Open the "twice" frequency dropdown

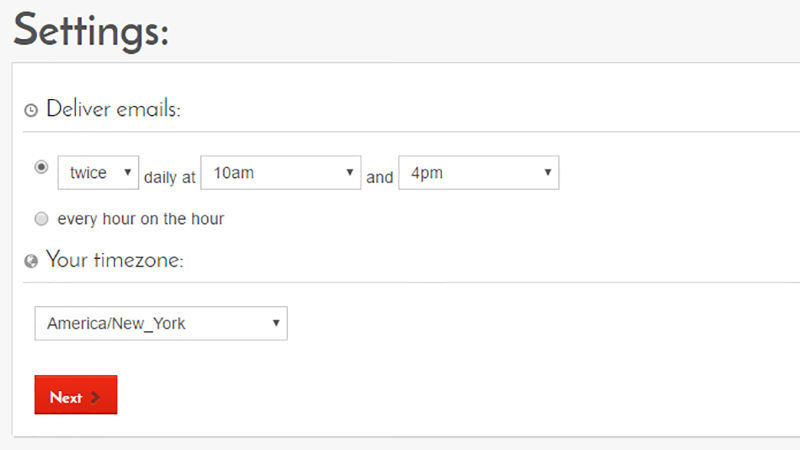[97, 173]
